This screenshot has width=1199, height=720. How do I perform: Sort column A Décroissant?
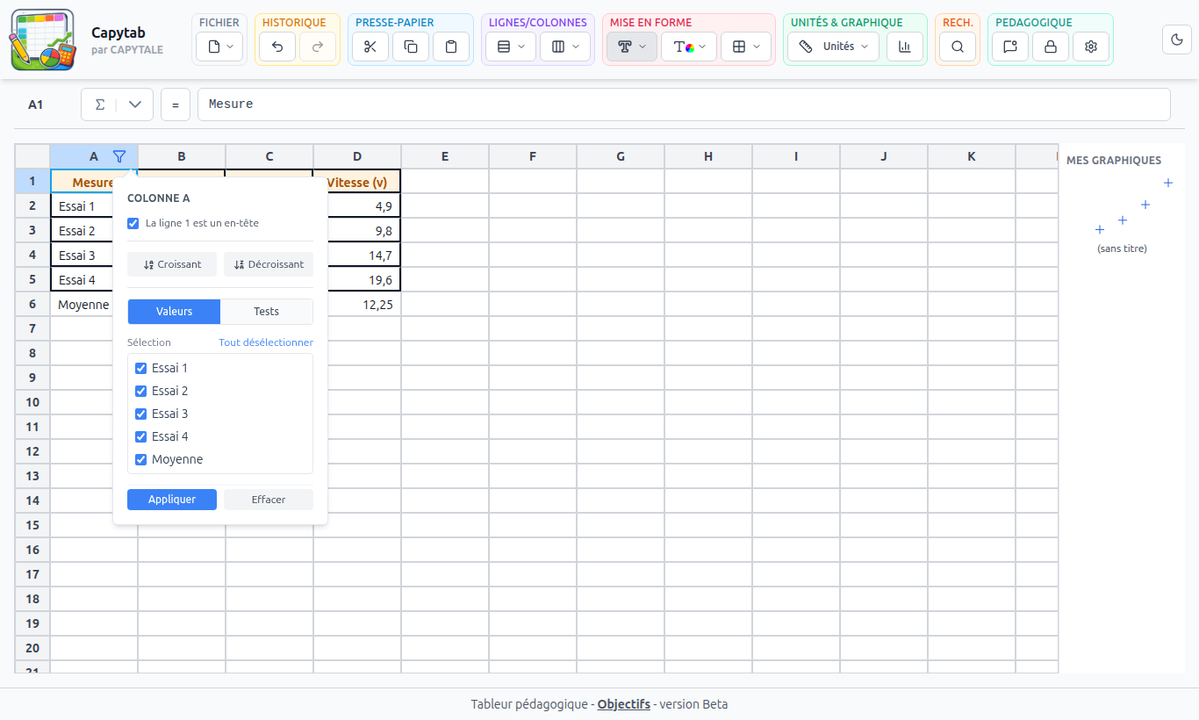(268, 264)
